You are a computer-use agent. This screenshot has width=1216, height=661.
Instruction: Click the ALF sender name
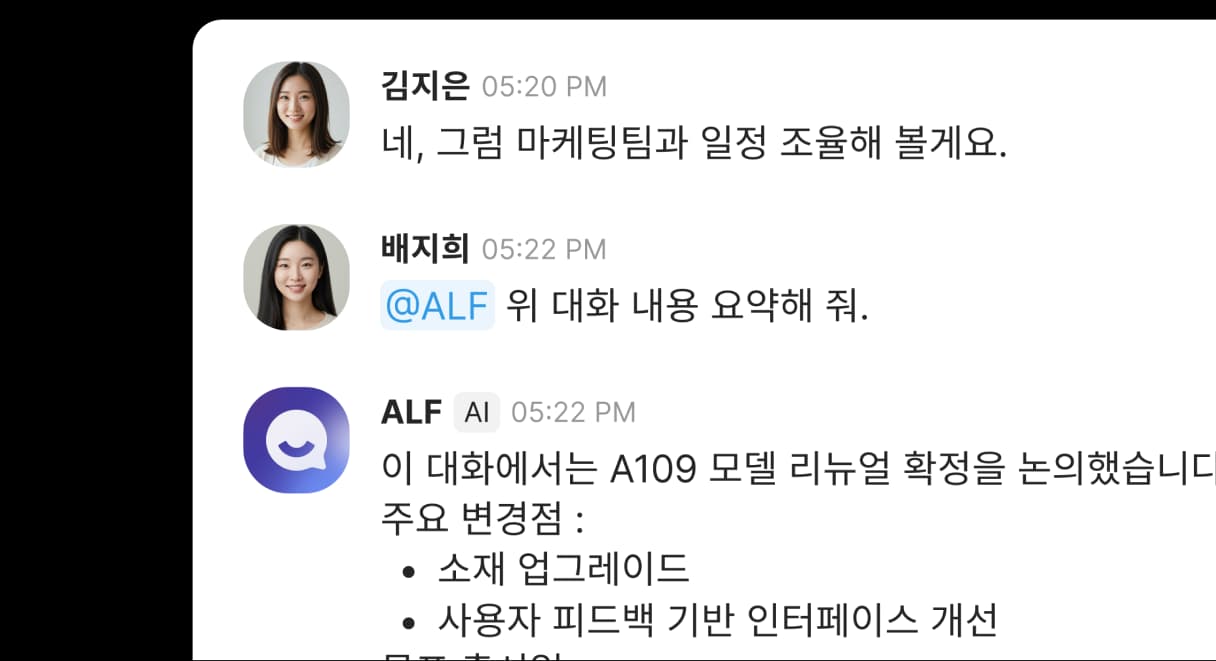pos(412,412)
